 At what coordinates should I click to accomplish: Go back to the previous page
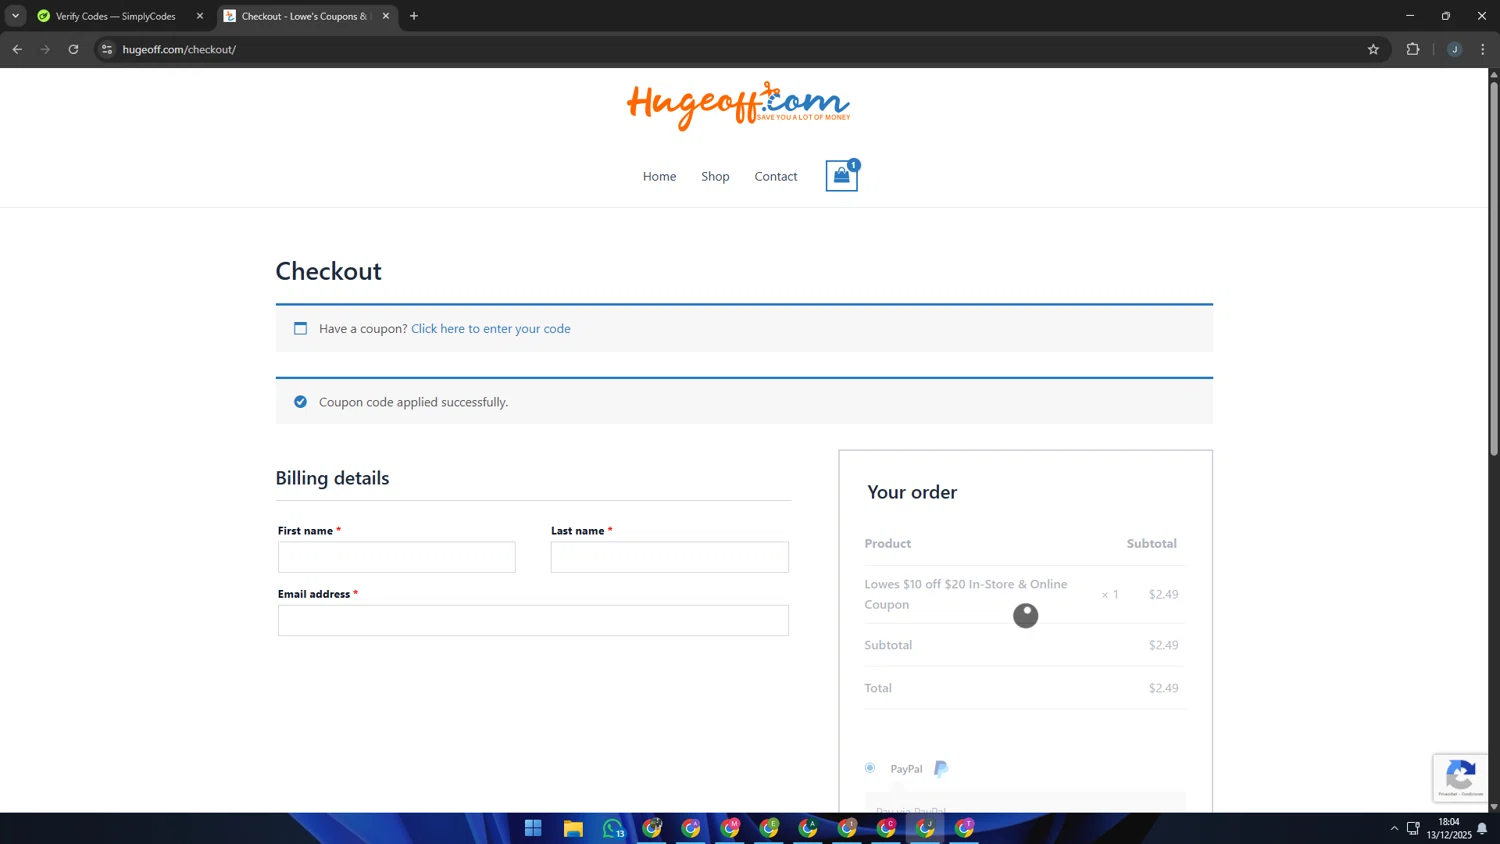(17, 49)
